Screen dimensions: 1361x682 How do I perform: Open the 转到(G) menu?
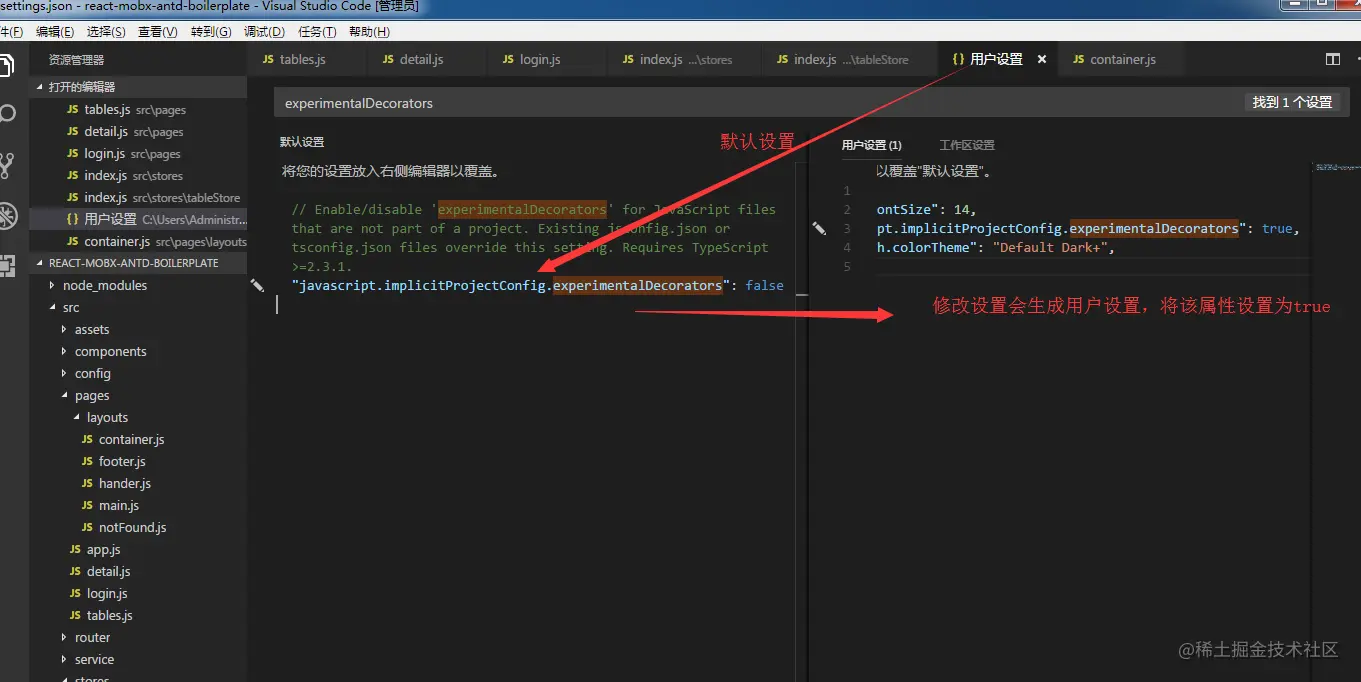[x=210, y=32]
